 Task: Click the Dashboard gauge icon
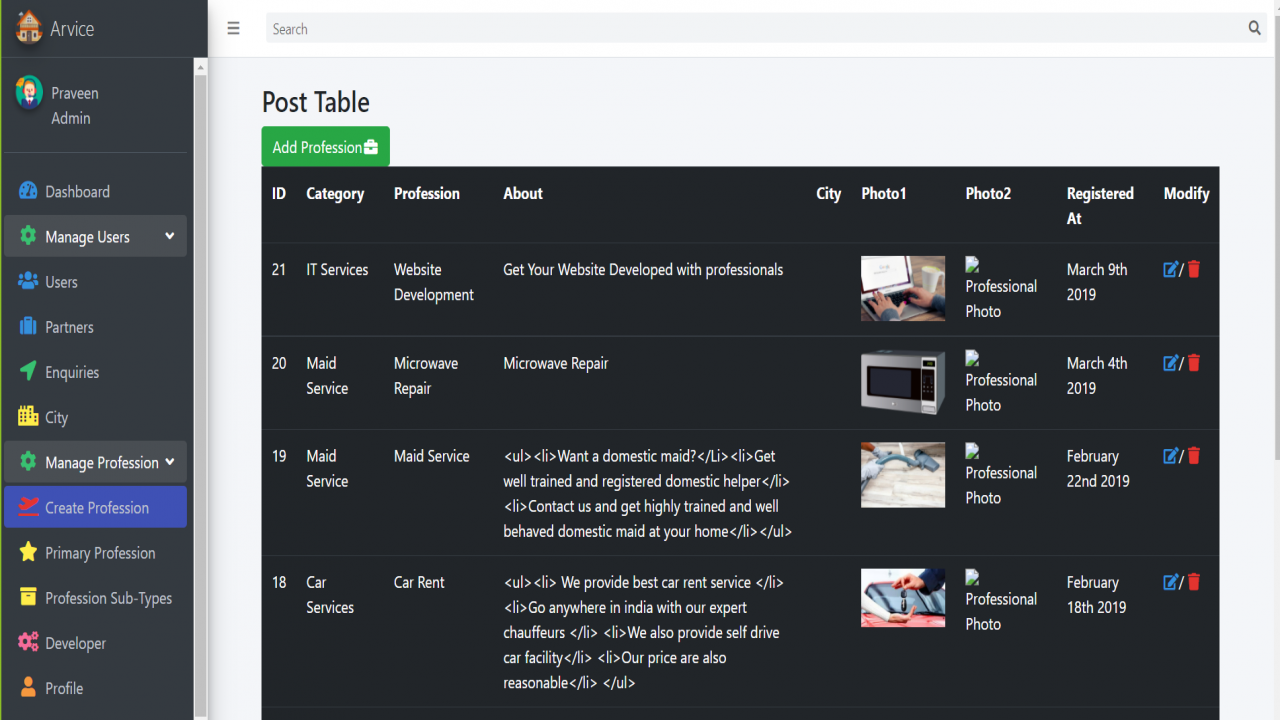[28, 191]
